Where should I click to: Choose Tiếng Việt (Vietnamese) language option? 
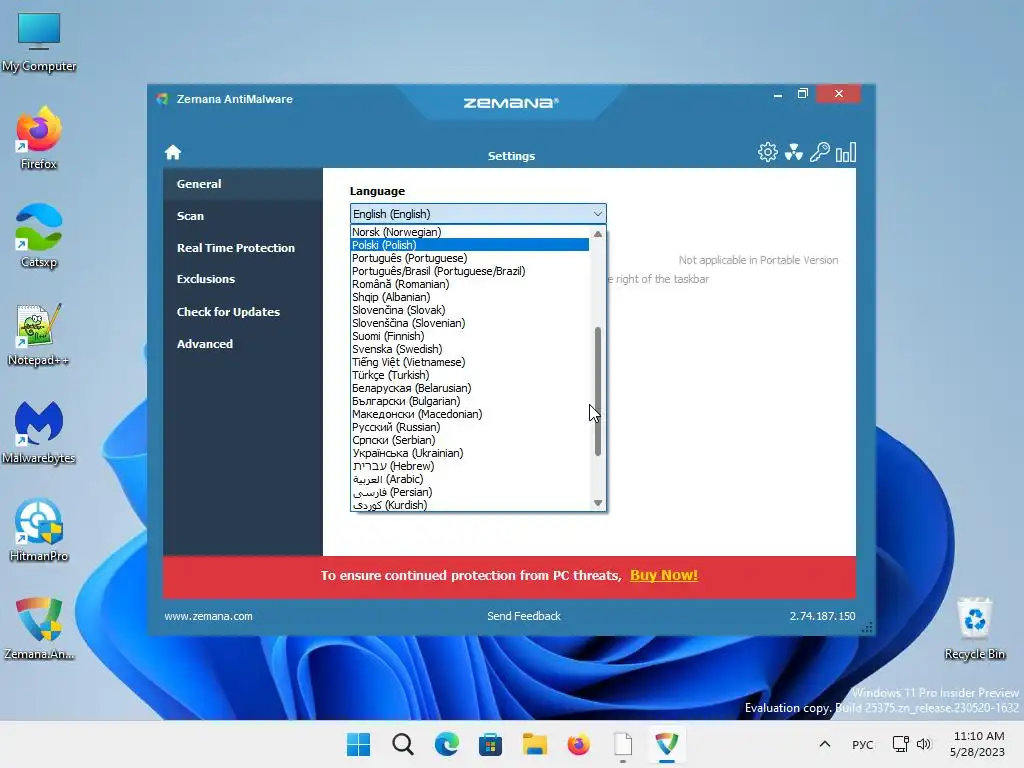[470, 362]
